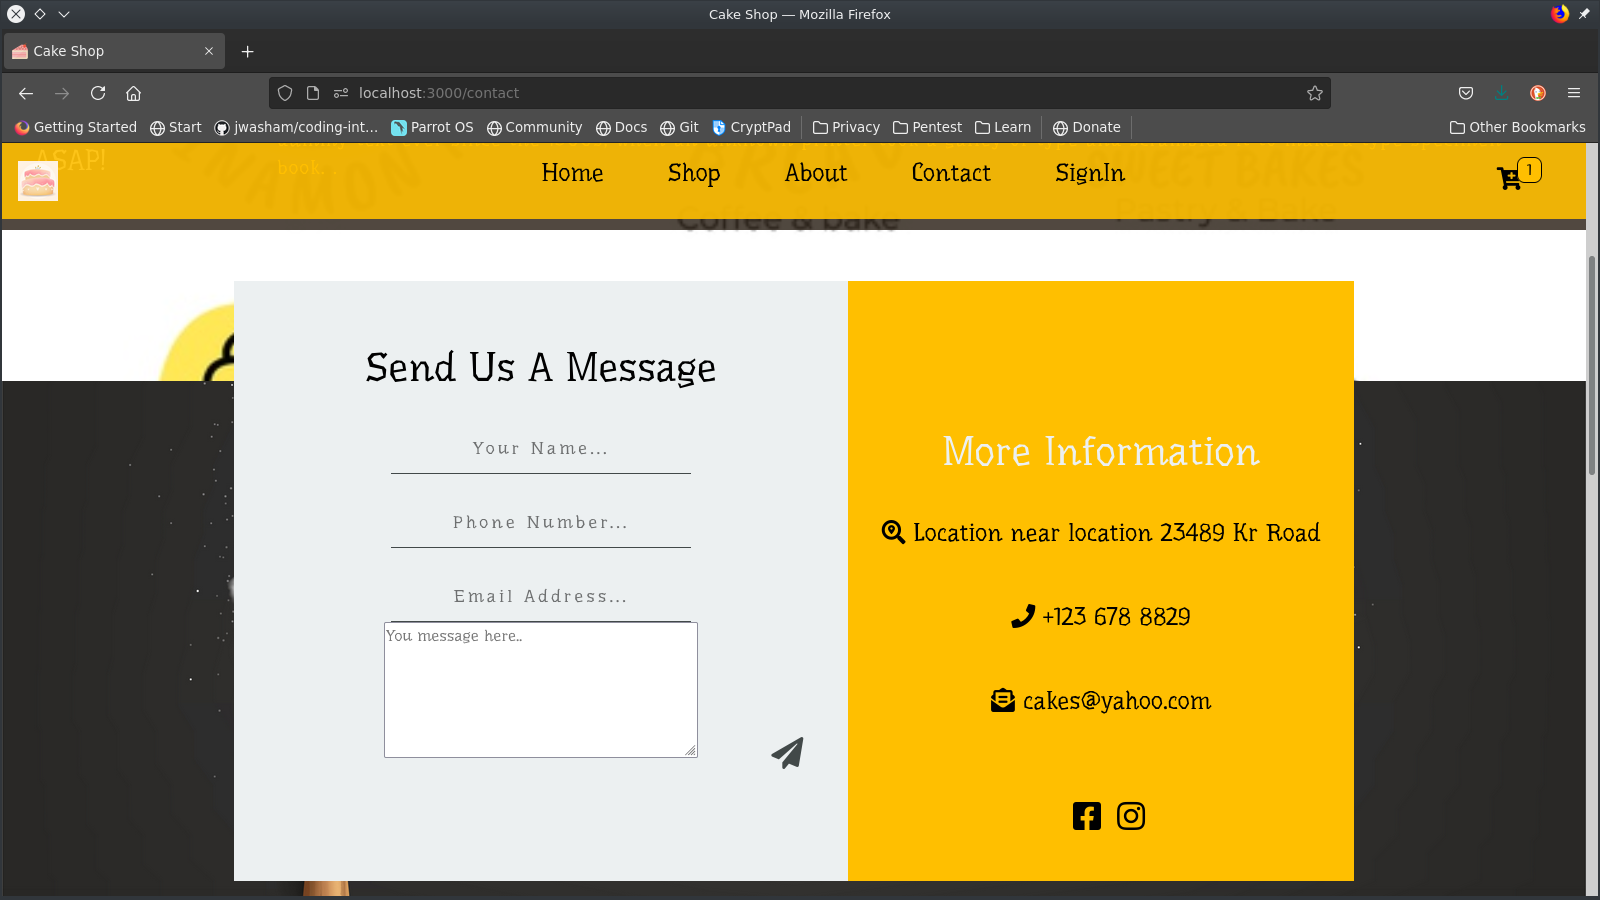Click the paper plane send icon
The height and width of the screenshot is (900, 1600).
[x=786, y=752]
